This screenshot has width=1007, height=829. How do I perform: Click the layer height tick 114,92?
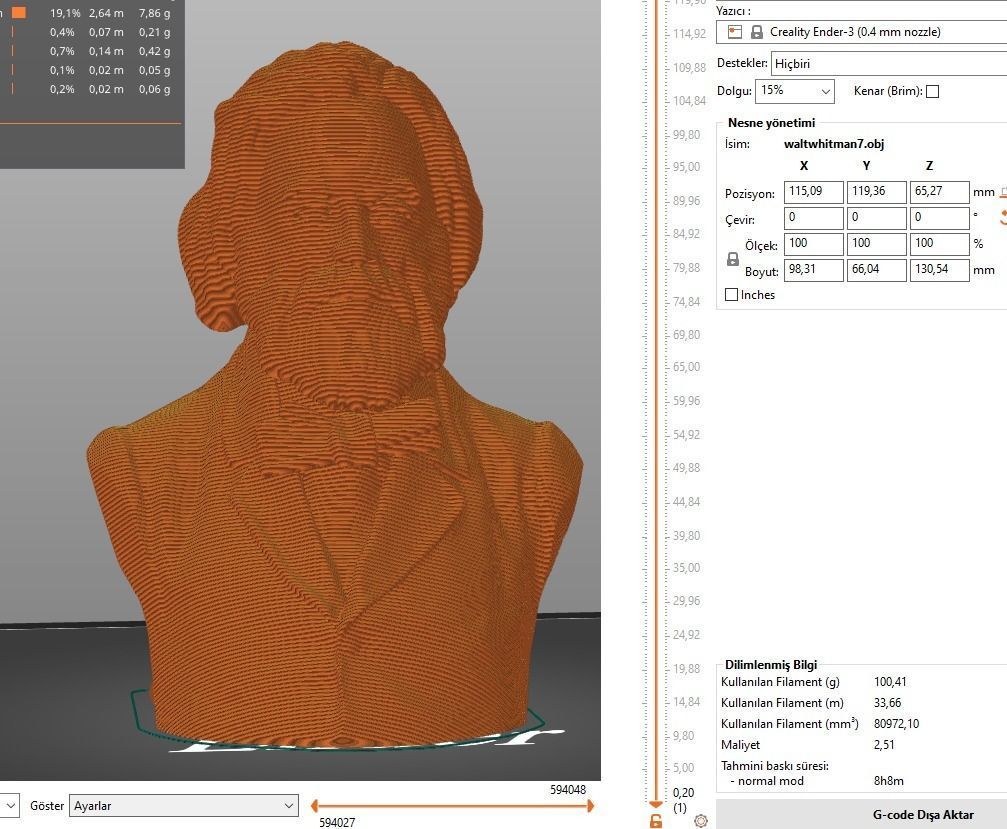coord(690,34)
